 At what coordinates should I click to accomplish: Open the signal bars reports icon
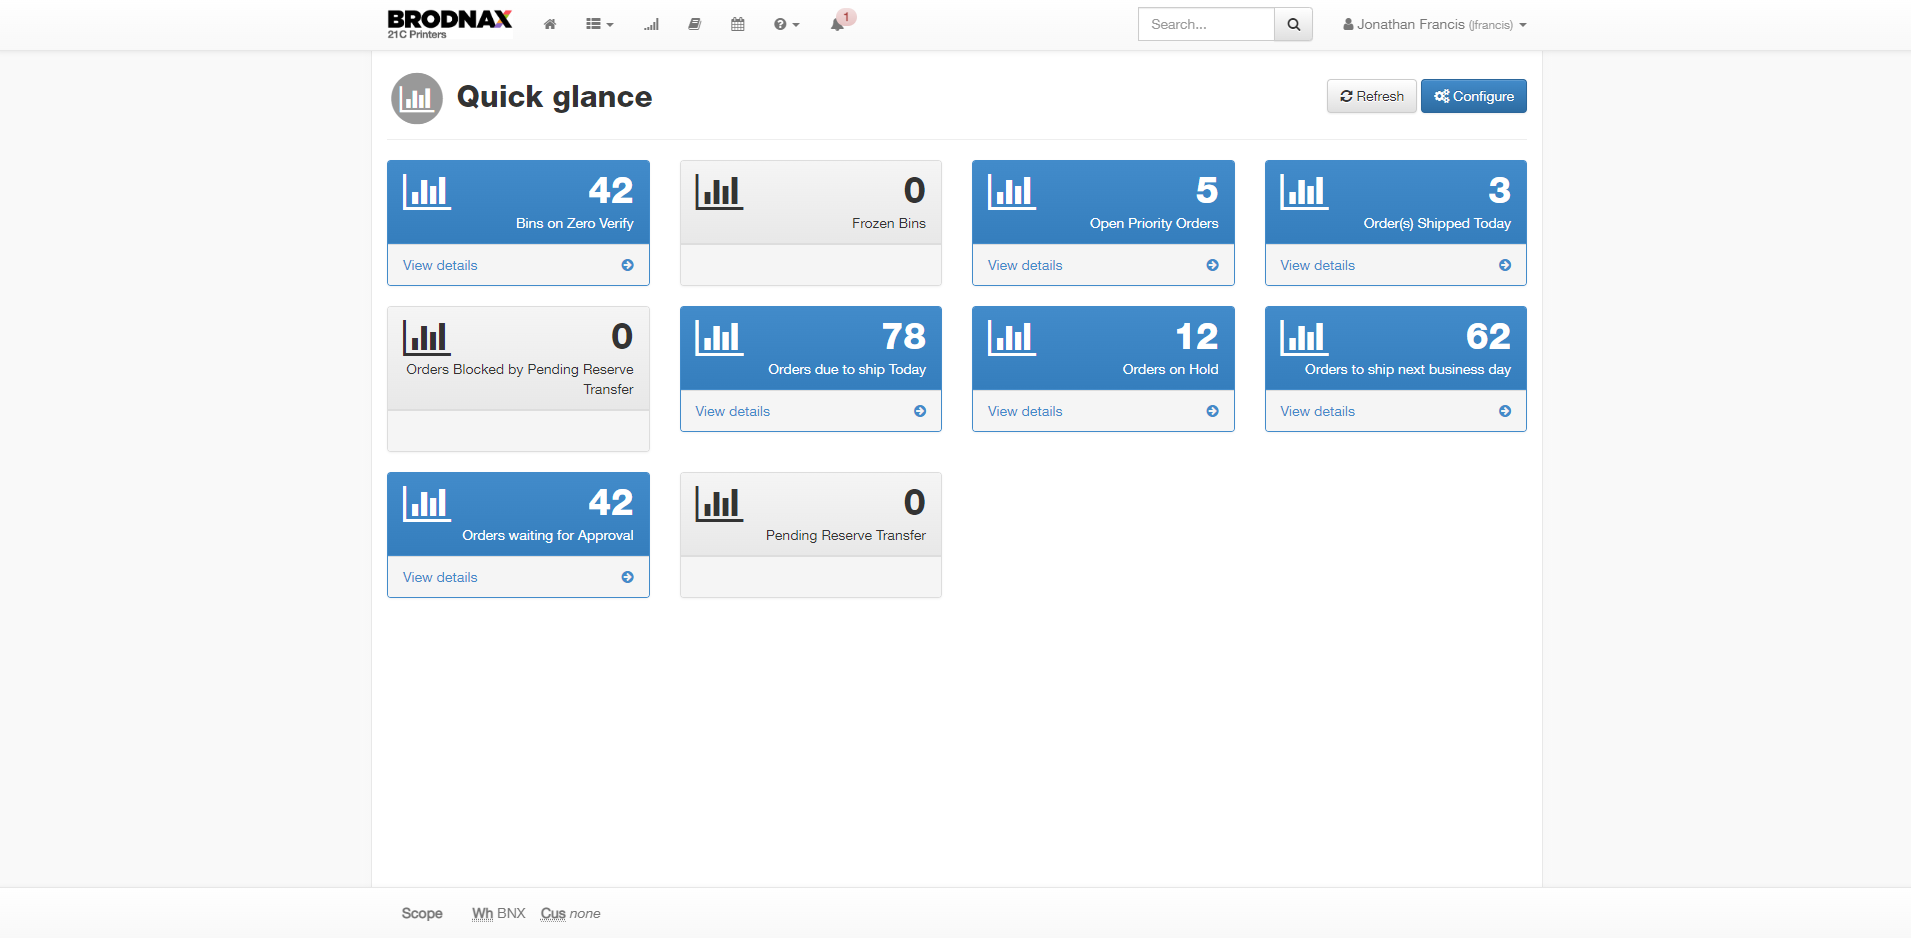click(x=651, y=25)
